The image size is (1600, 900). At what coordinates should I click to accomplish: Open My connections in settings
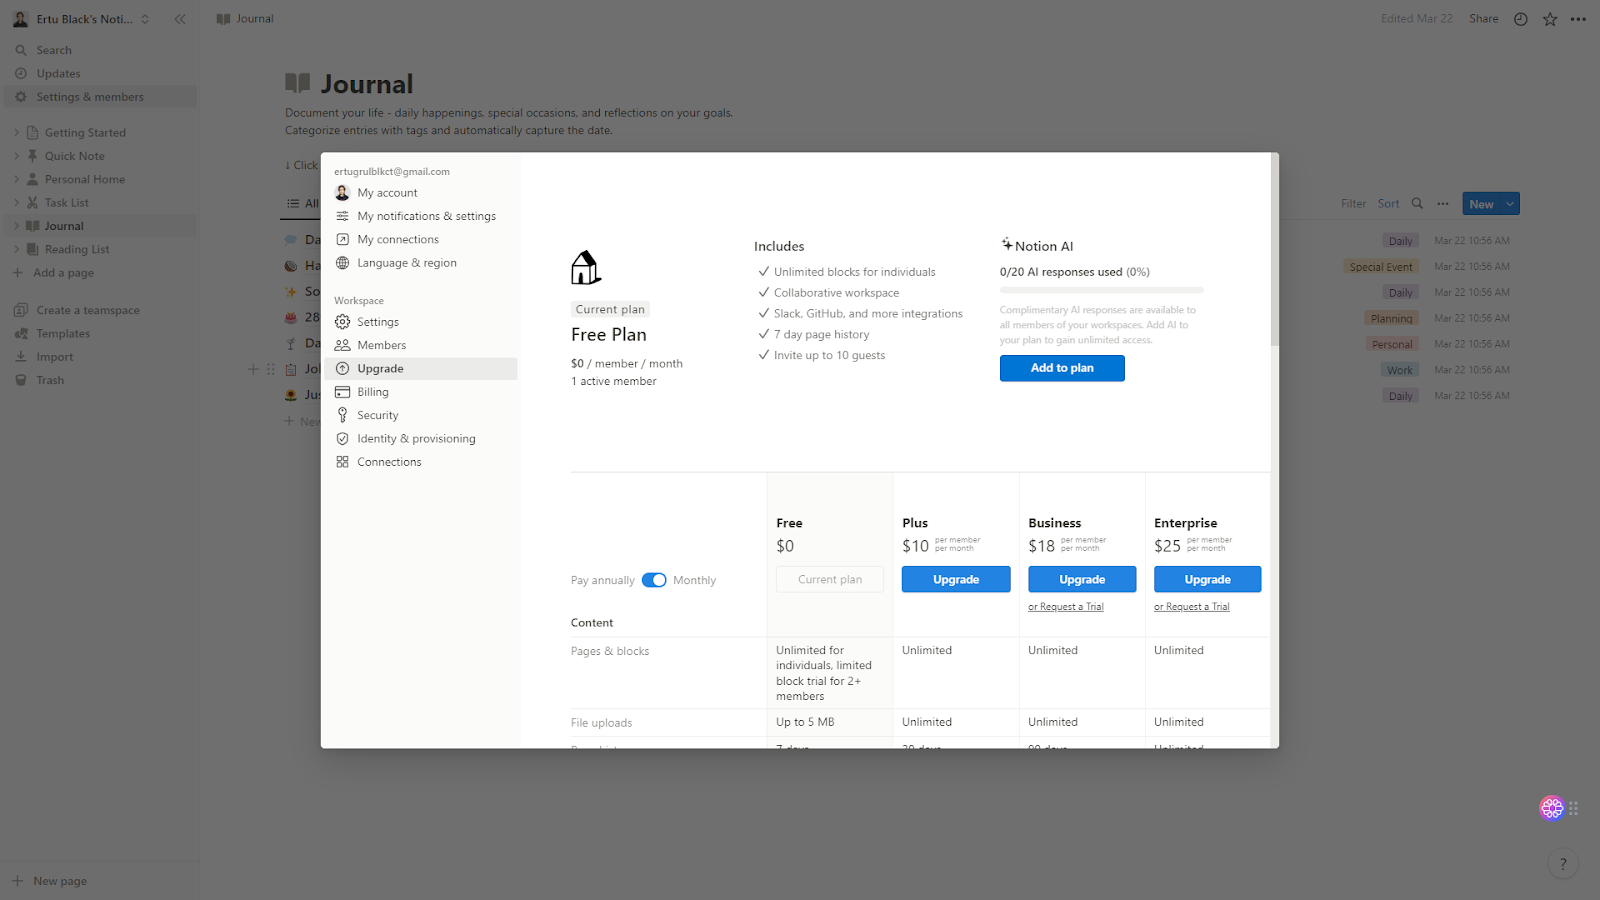pyautogui.click(x=421, y=240)
